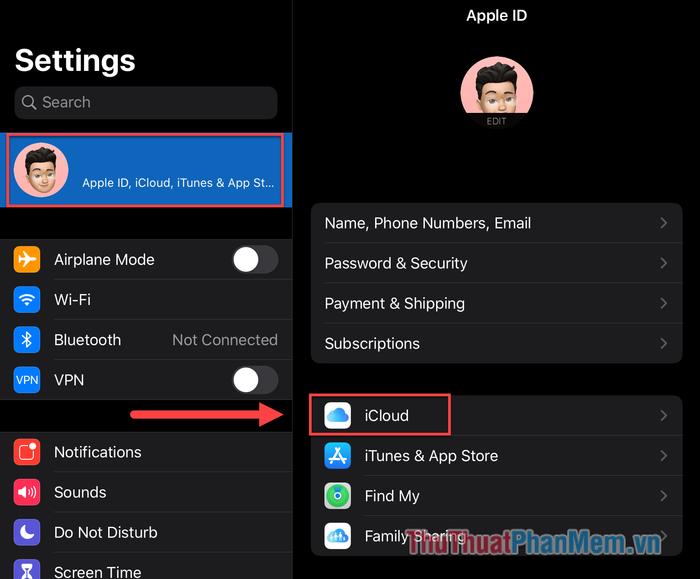Open the Wi-Fi icon in sidebar
The width and height of the screenshot is (700, 579).
pos(27,299)
